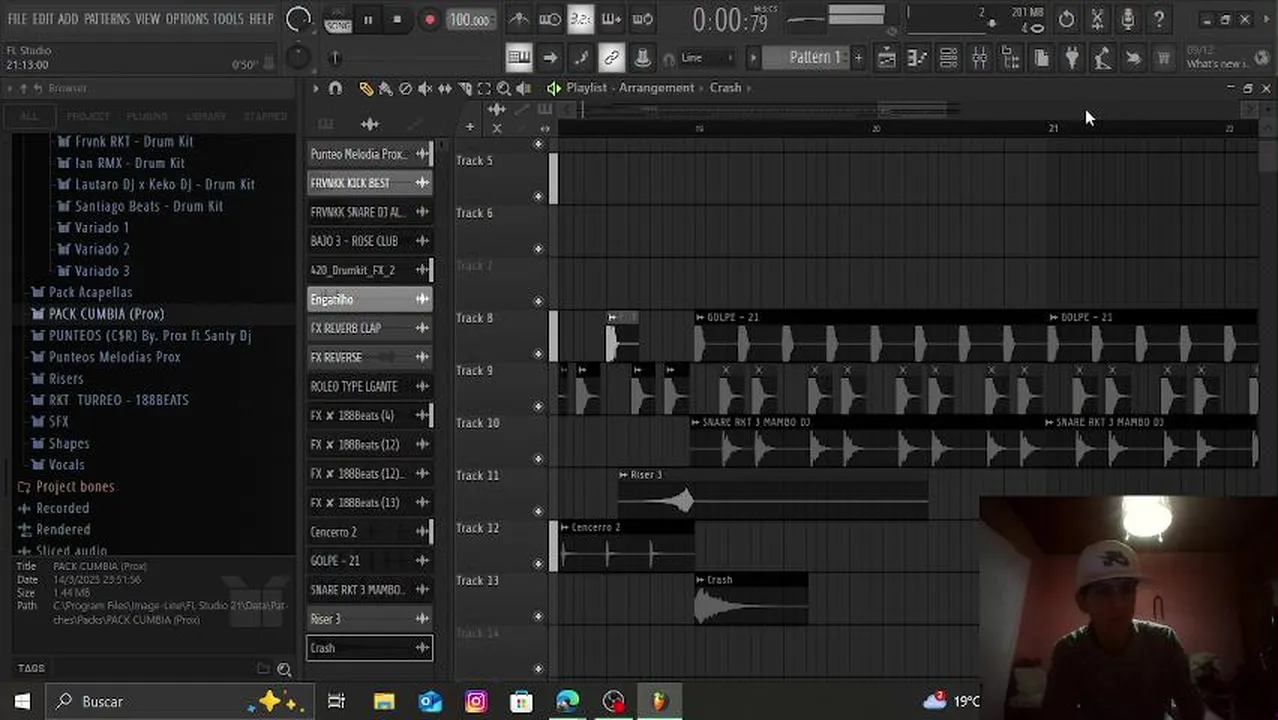Select the Delete tool in the Playlist toolbar
1278x720 pixels.
pos(405,88)
